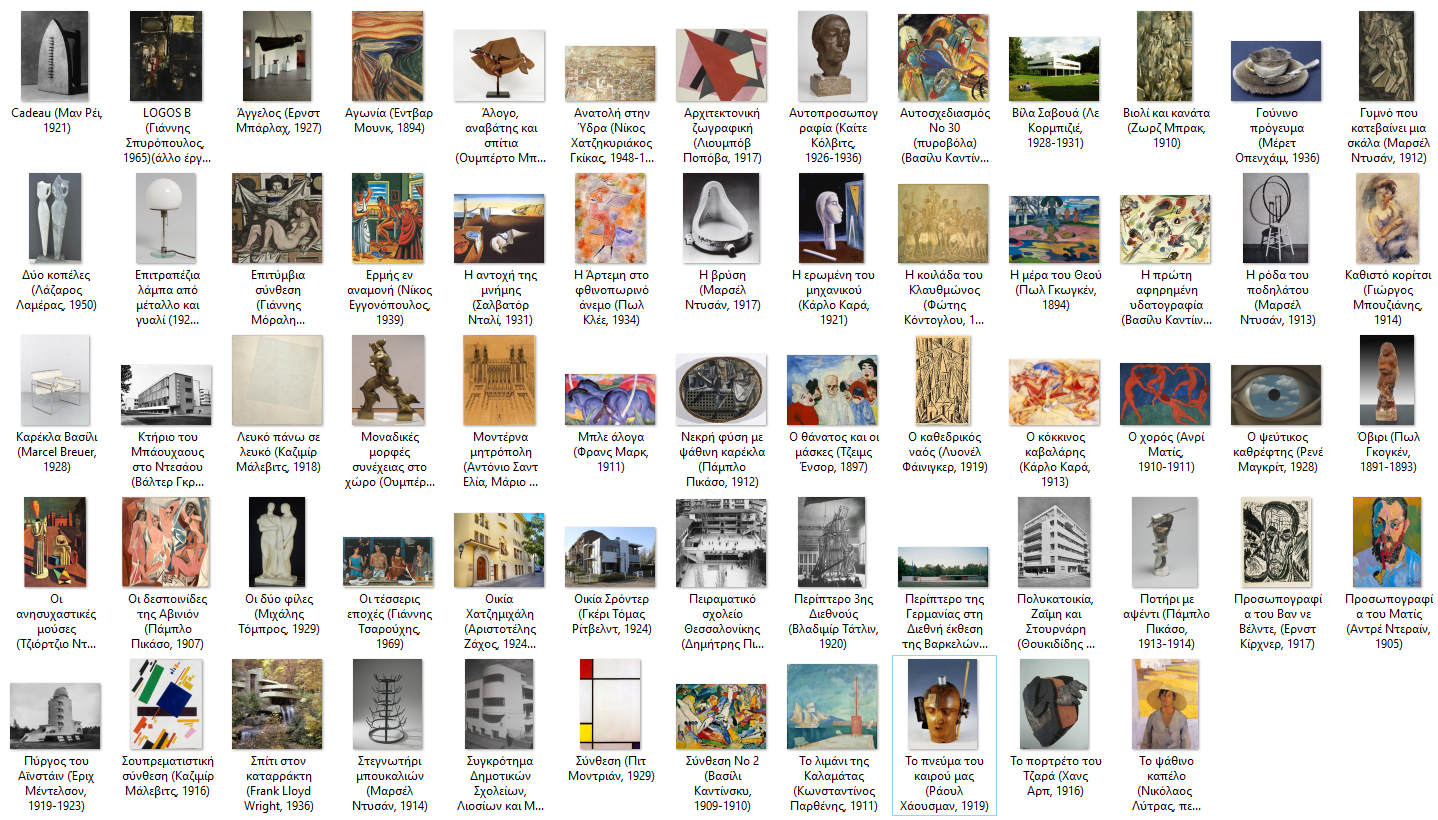Image resolution: width=1438 pixels, height=820 pixels.
Task: Click Η ερωμένη του μηχανικού thumbnail
Action: pos(833,218)
